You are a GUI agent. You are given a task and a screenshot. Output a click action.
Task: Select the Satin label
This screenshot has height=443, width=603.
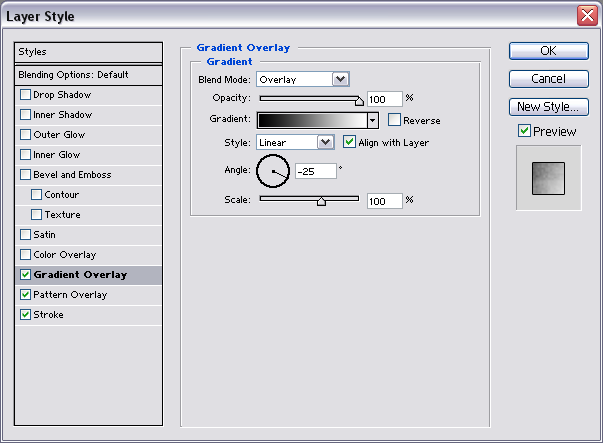point(44,235)
